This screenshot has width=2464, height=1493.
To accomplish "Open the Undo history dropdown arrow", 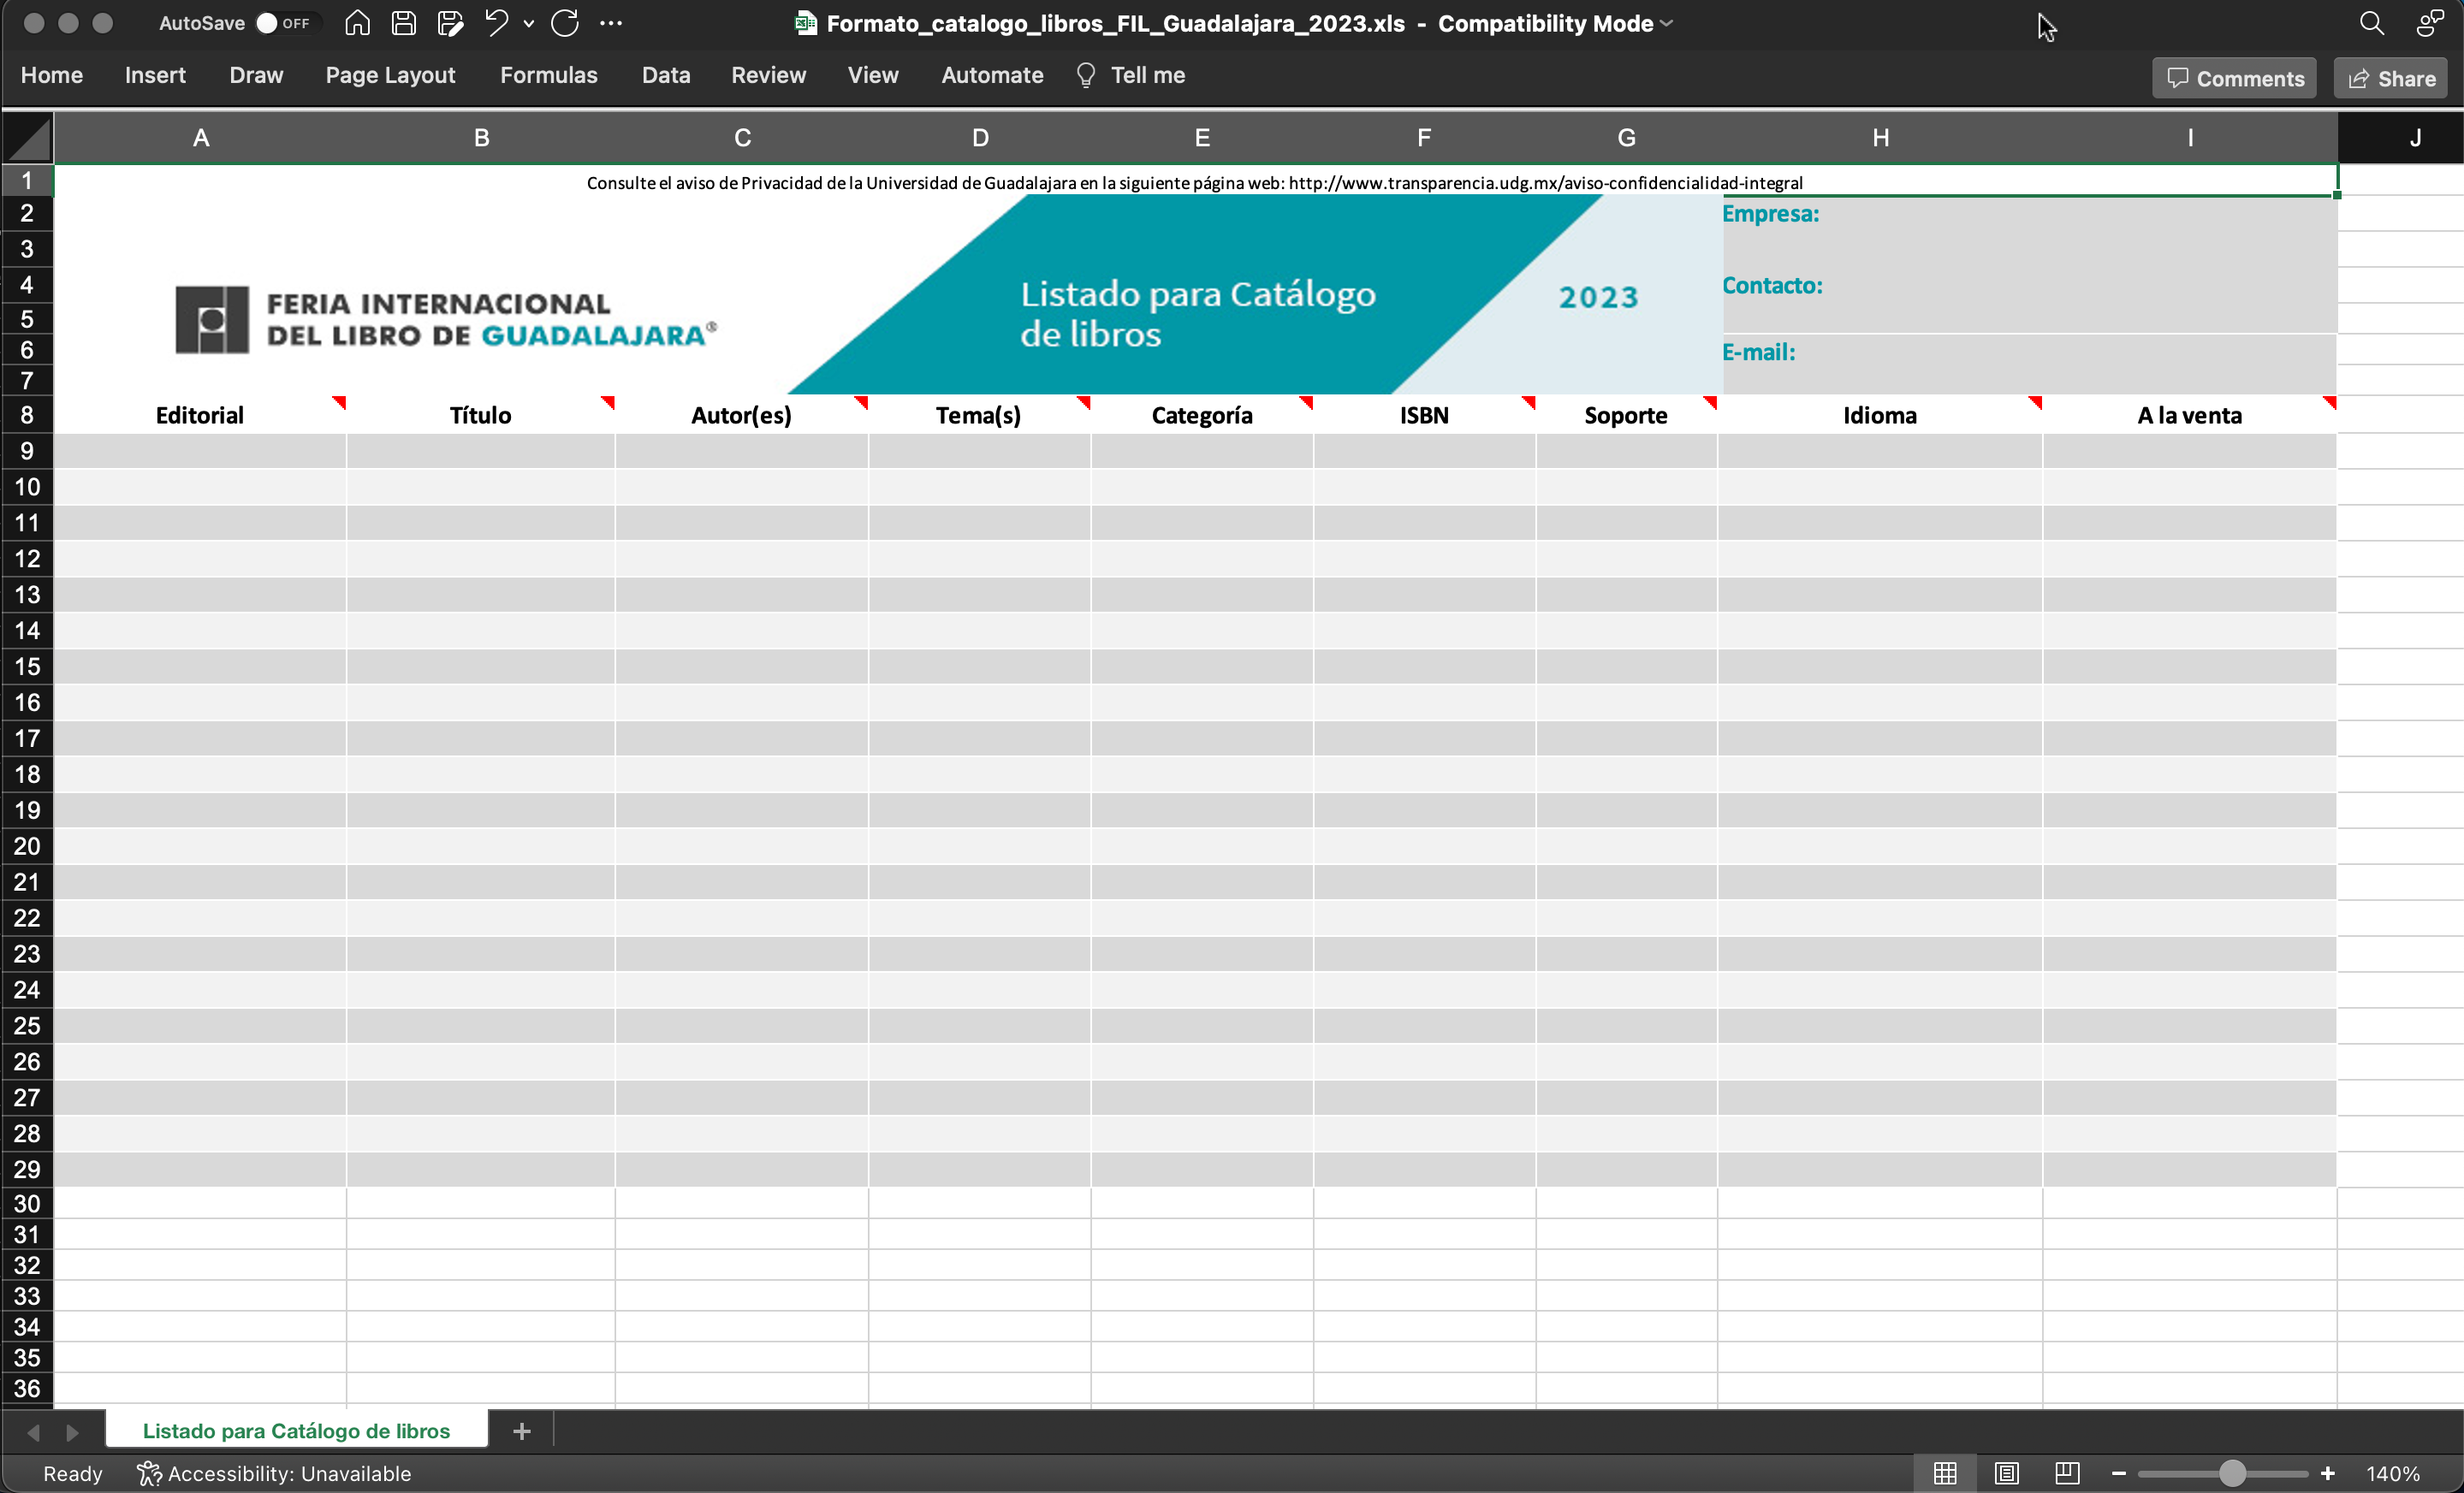I will 528,24.
